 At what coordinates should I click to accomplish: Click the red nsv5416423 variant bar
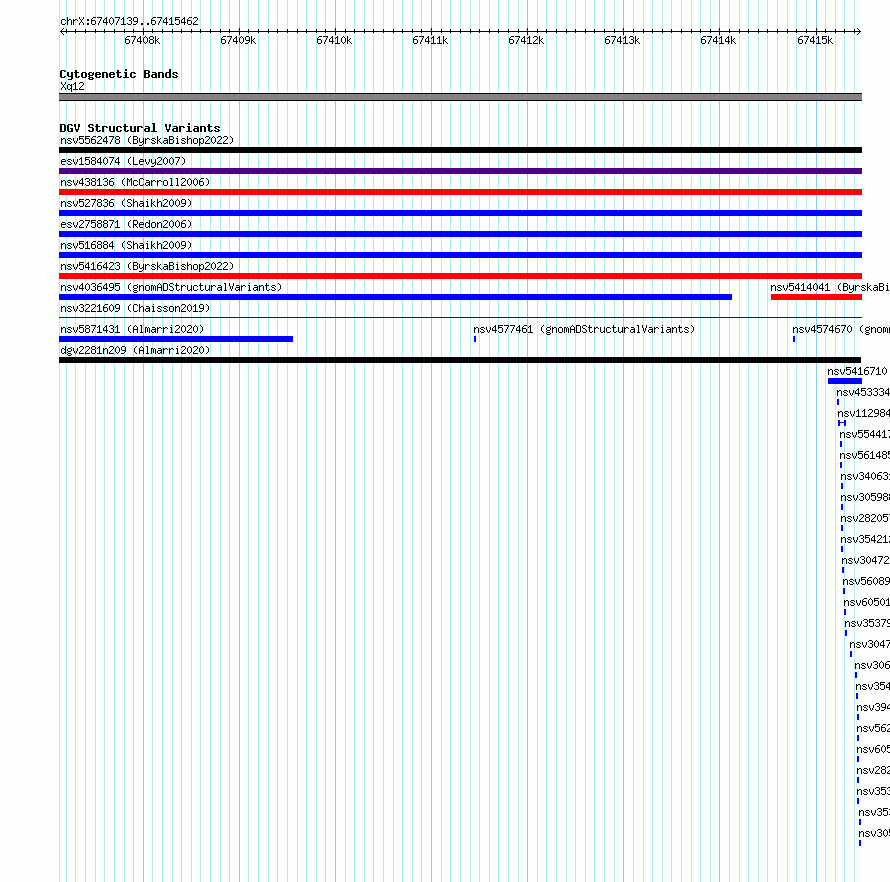[460, 276]
